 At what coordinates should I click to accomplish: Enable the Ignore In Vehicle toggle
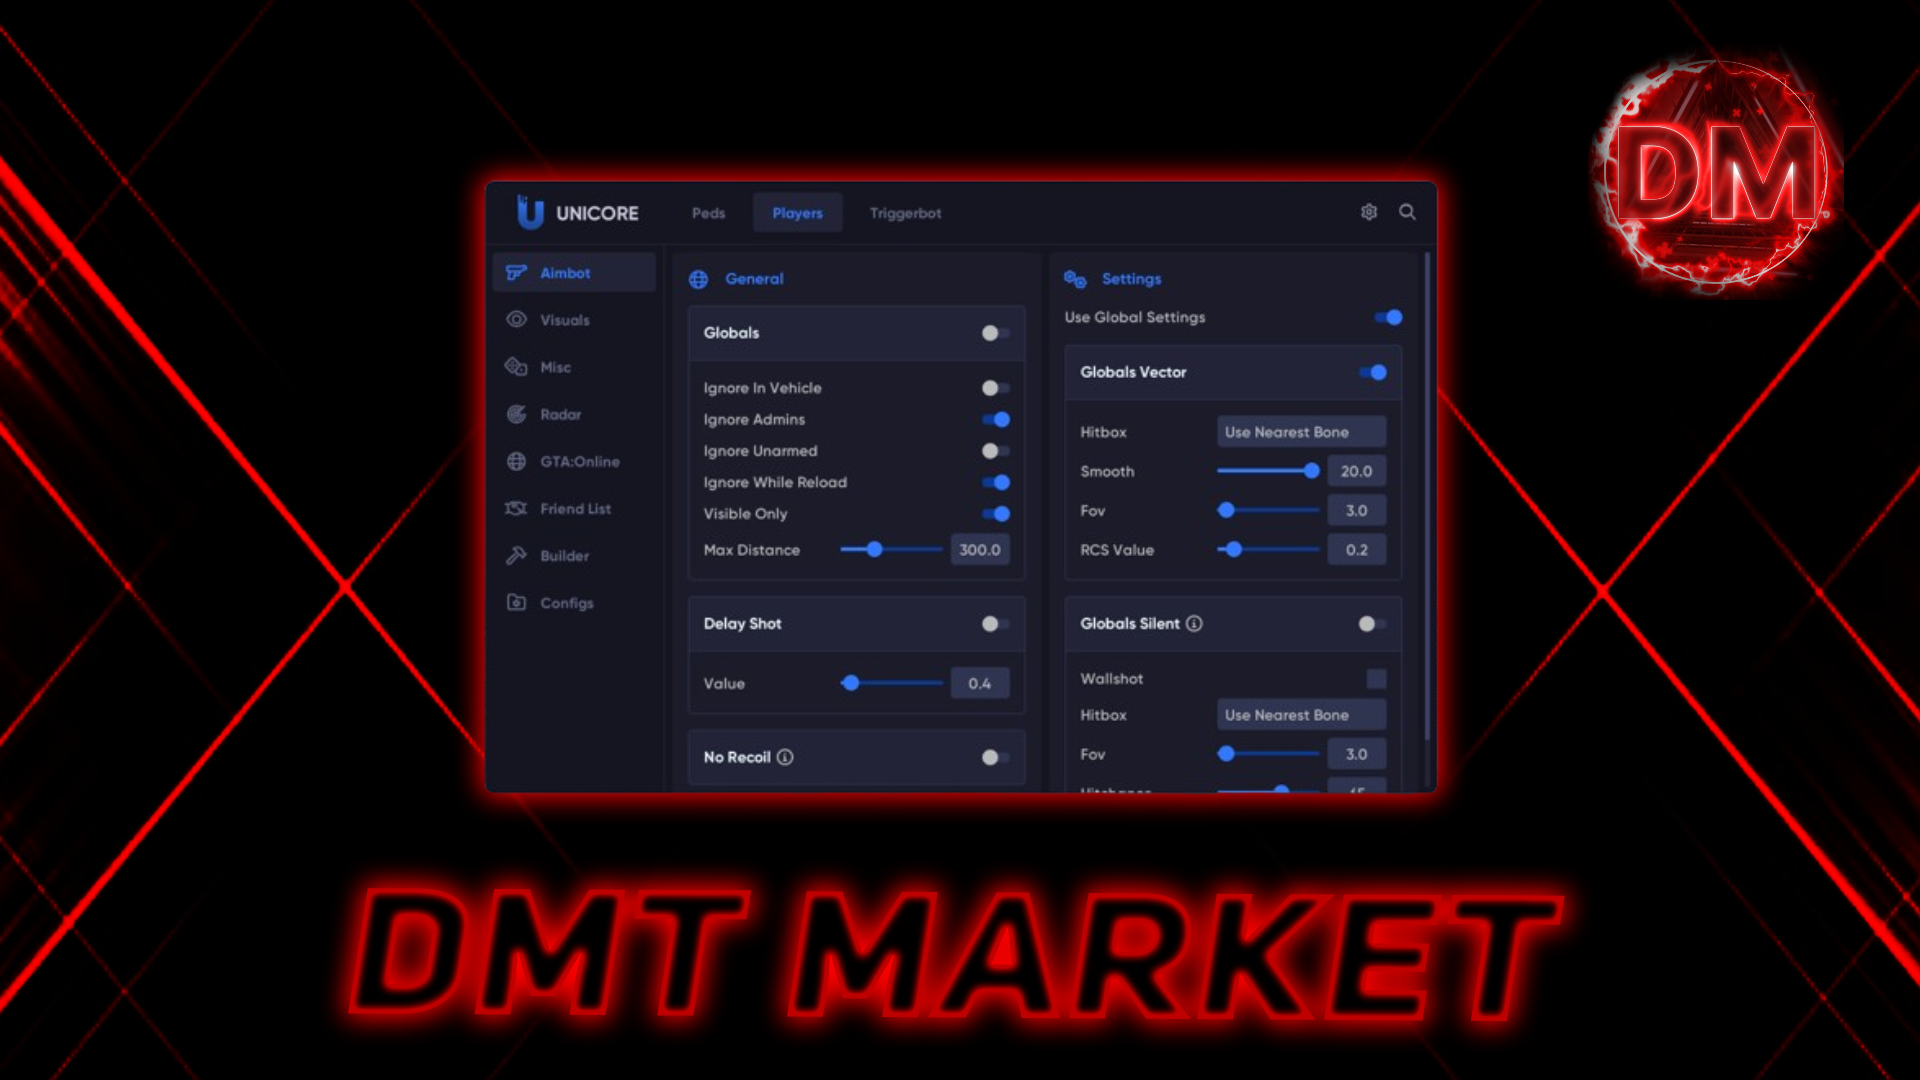(x=995, y=388)
